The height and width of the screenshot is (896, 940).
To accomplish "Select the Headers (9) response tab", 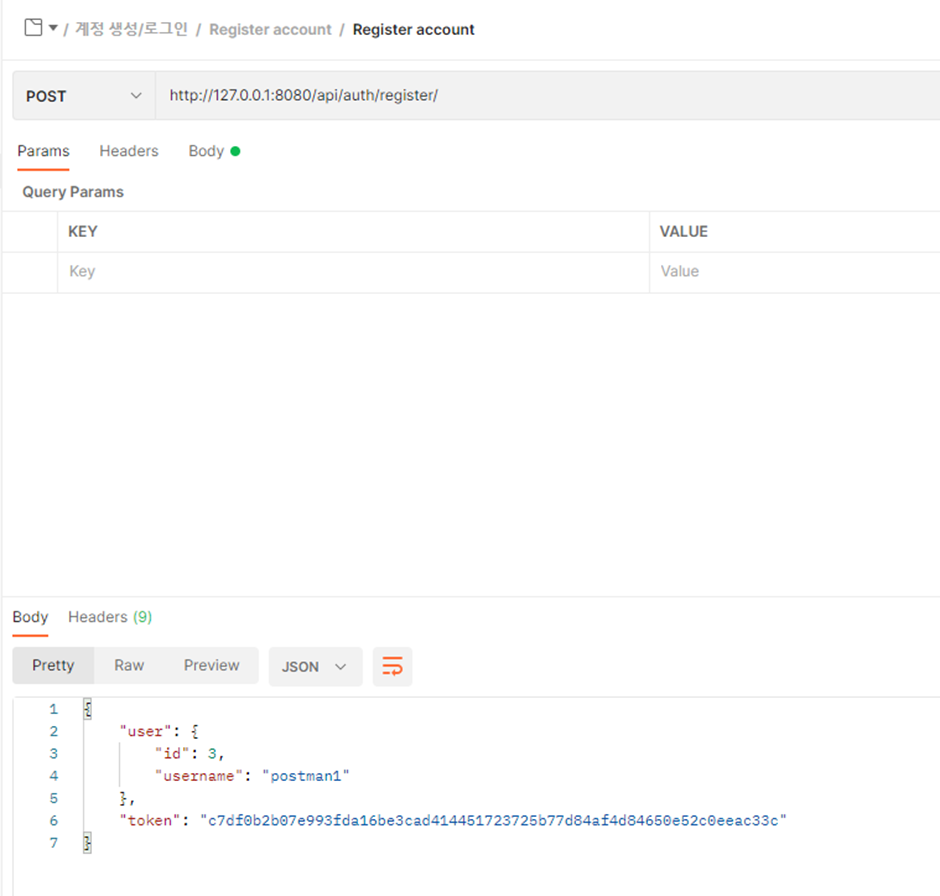I will pyautogui.click(x=109, y=617).
